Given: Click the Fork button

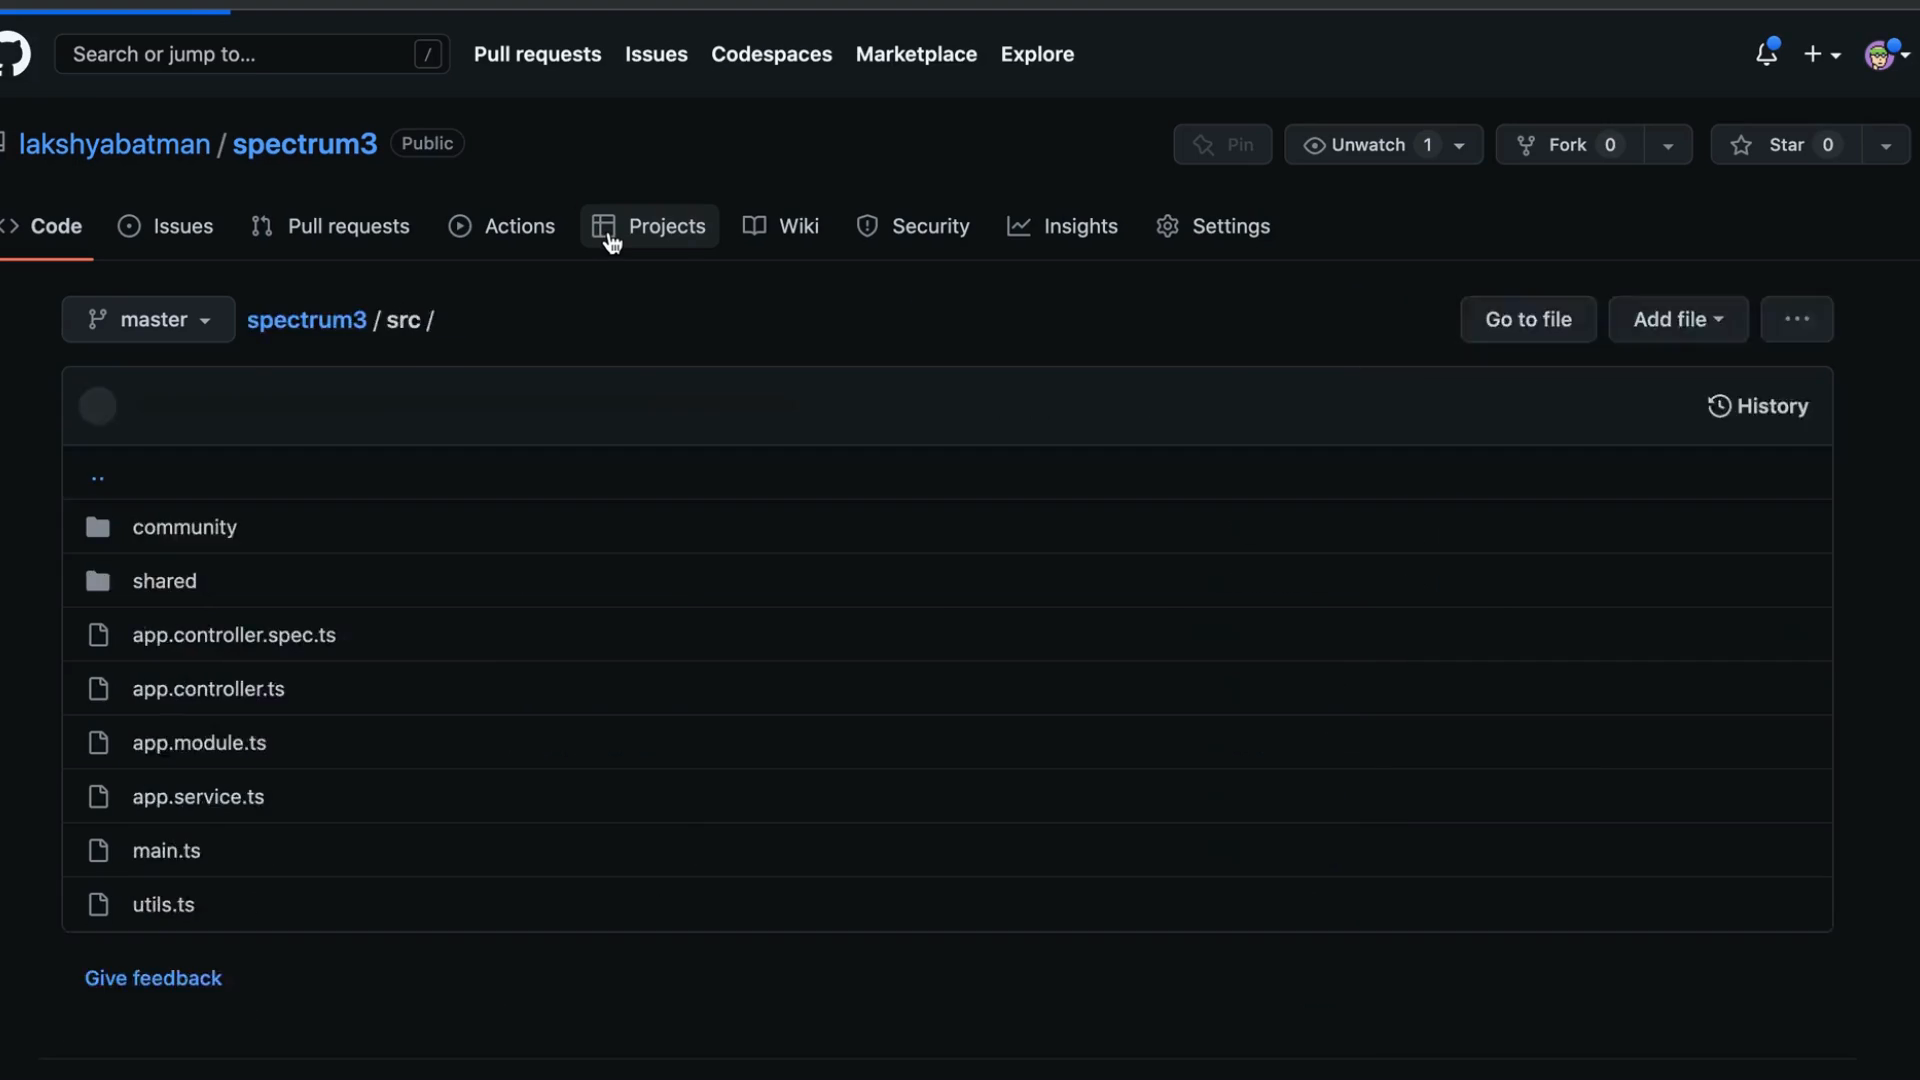Looking at the screenshot, I should point(1570,145).
